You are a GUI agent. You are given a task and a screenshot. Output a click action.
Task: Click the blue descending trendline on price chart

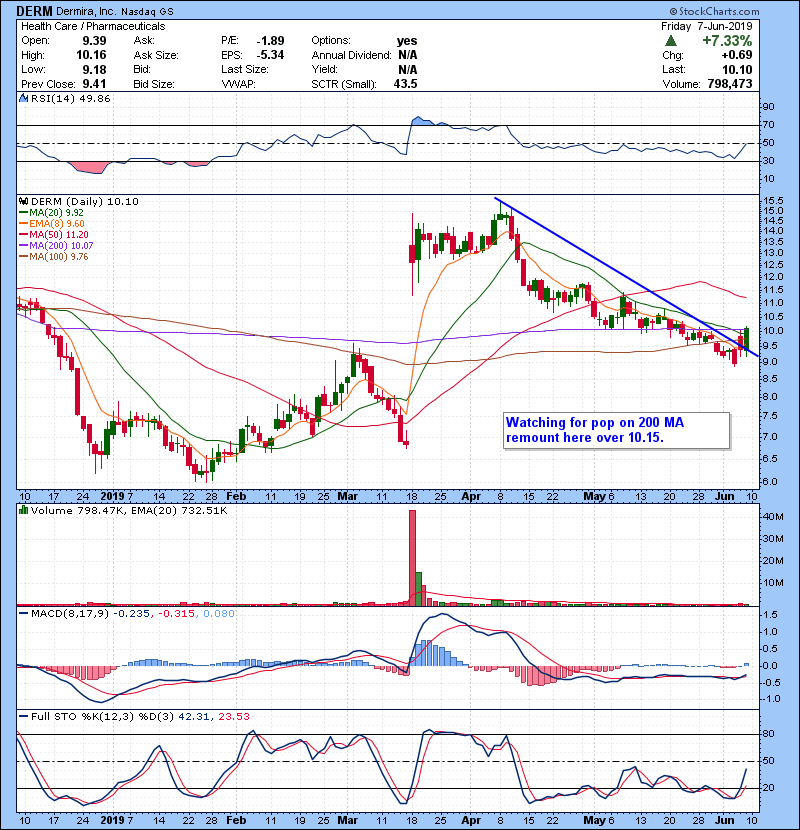click(x=625, y=275)
